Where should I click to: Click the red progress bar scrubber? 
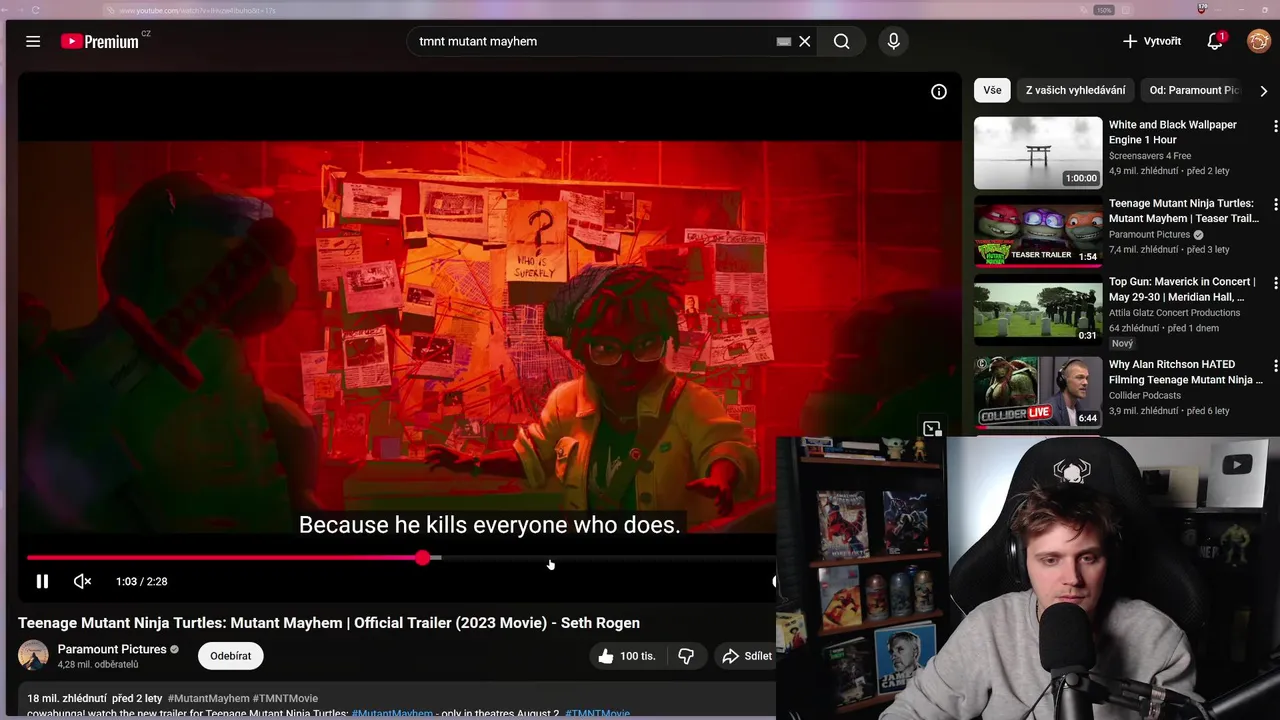(423, 558)
